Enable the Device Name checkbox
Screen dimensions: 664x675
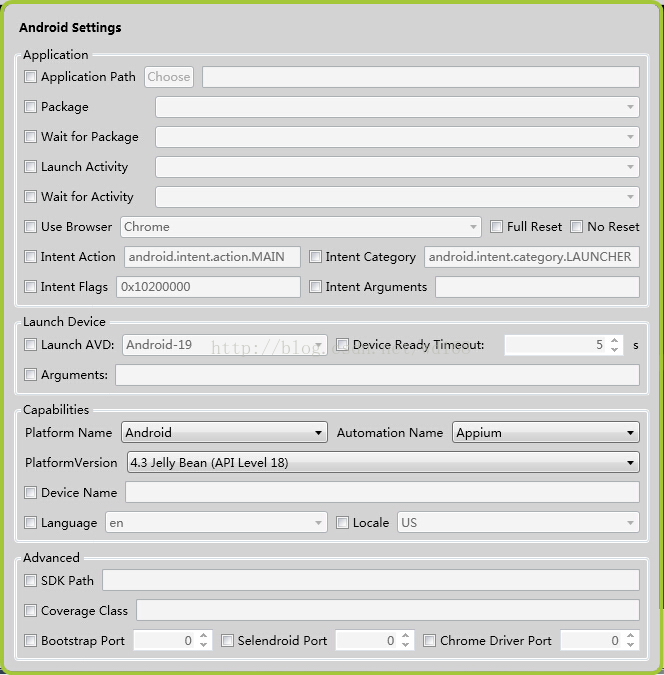pyautogui.click(x=30, y=492)
